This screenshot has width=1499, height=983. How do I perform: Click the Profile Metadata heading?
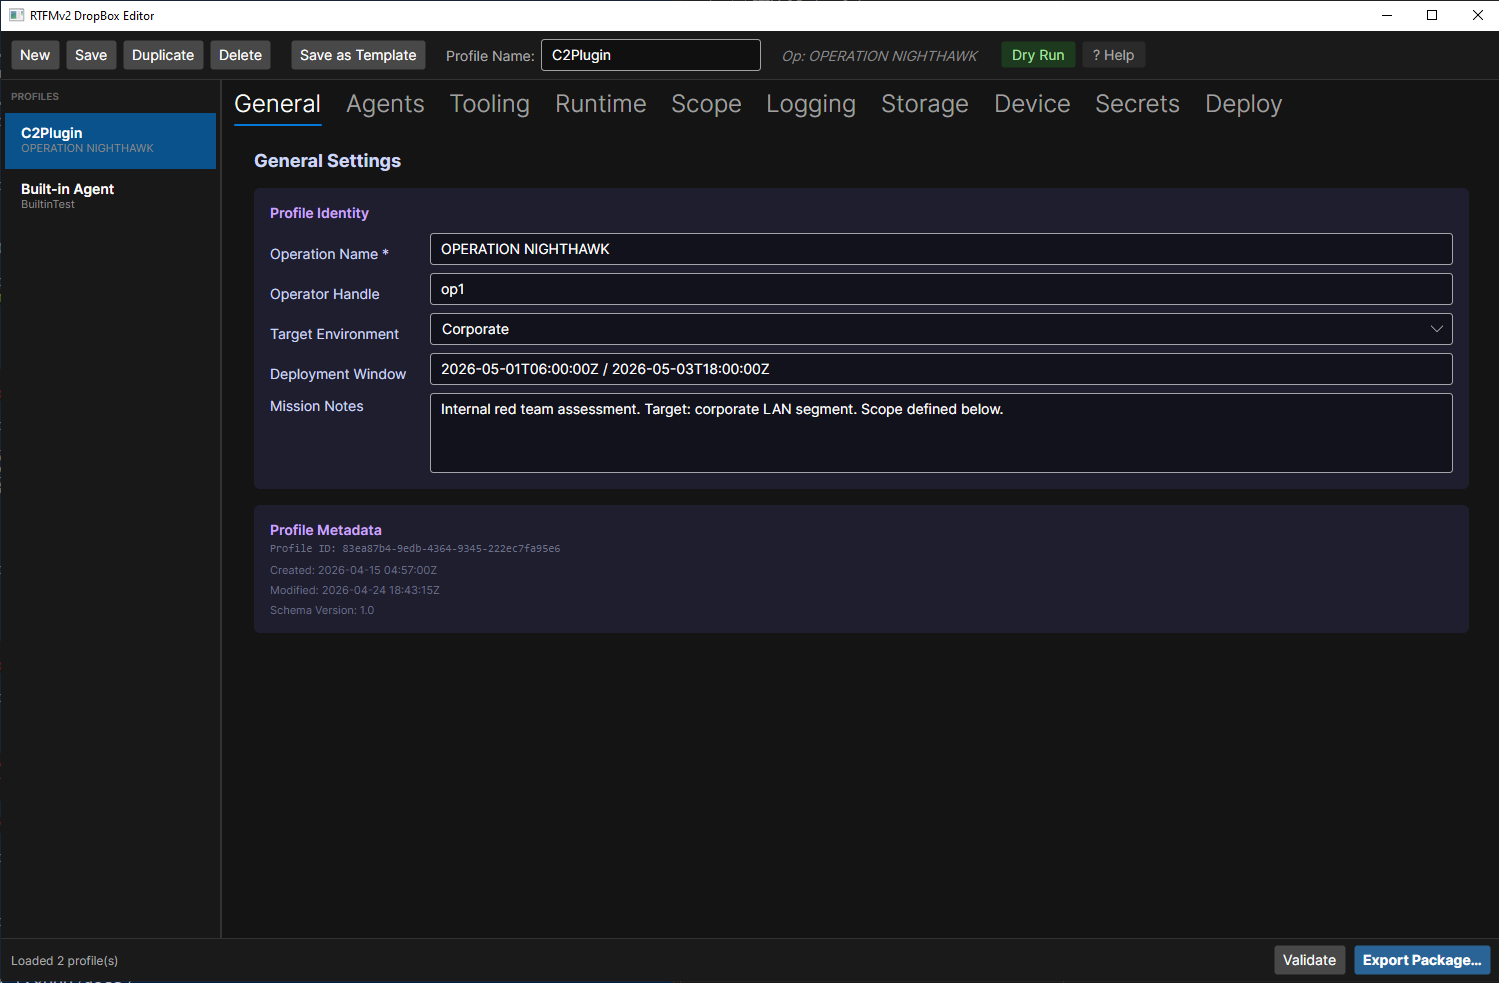pos(326,530)
